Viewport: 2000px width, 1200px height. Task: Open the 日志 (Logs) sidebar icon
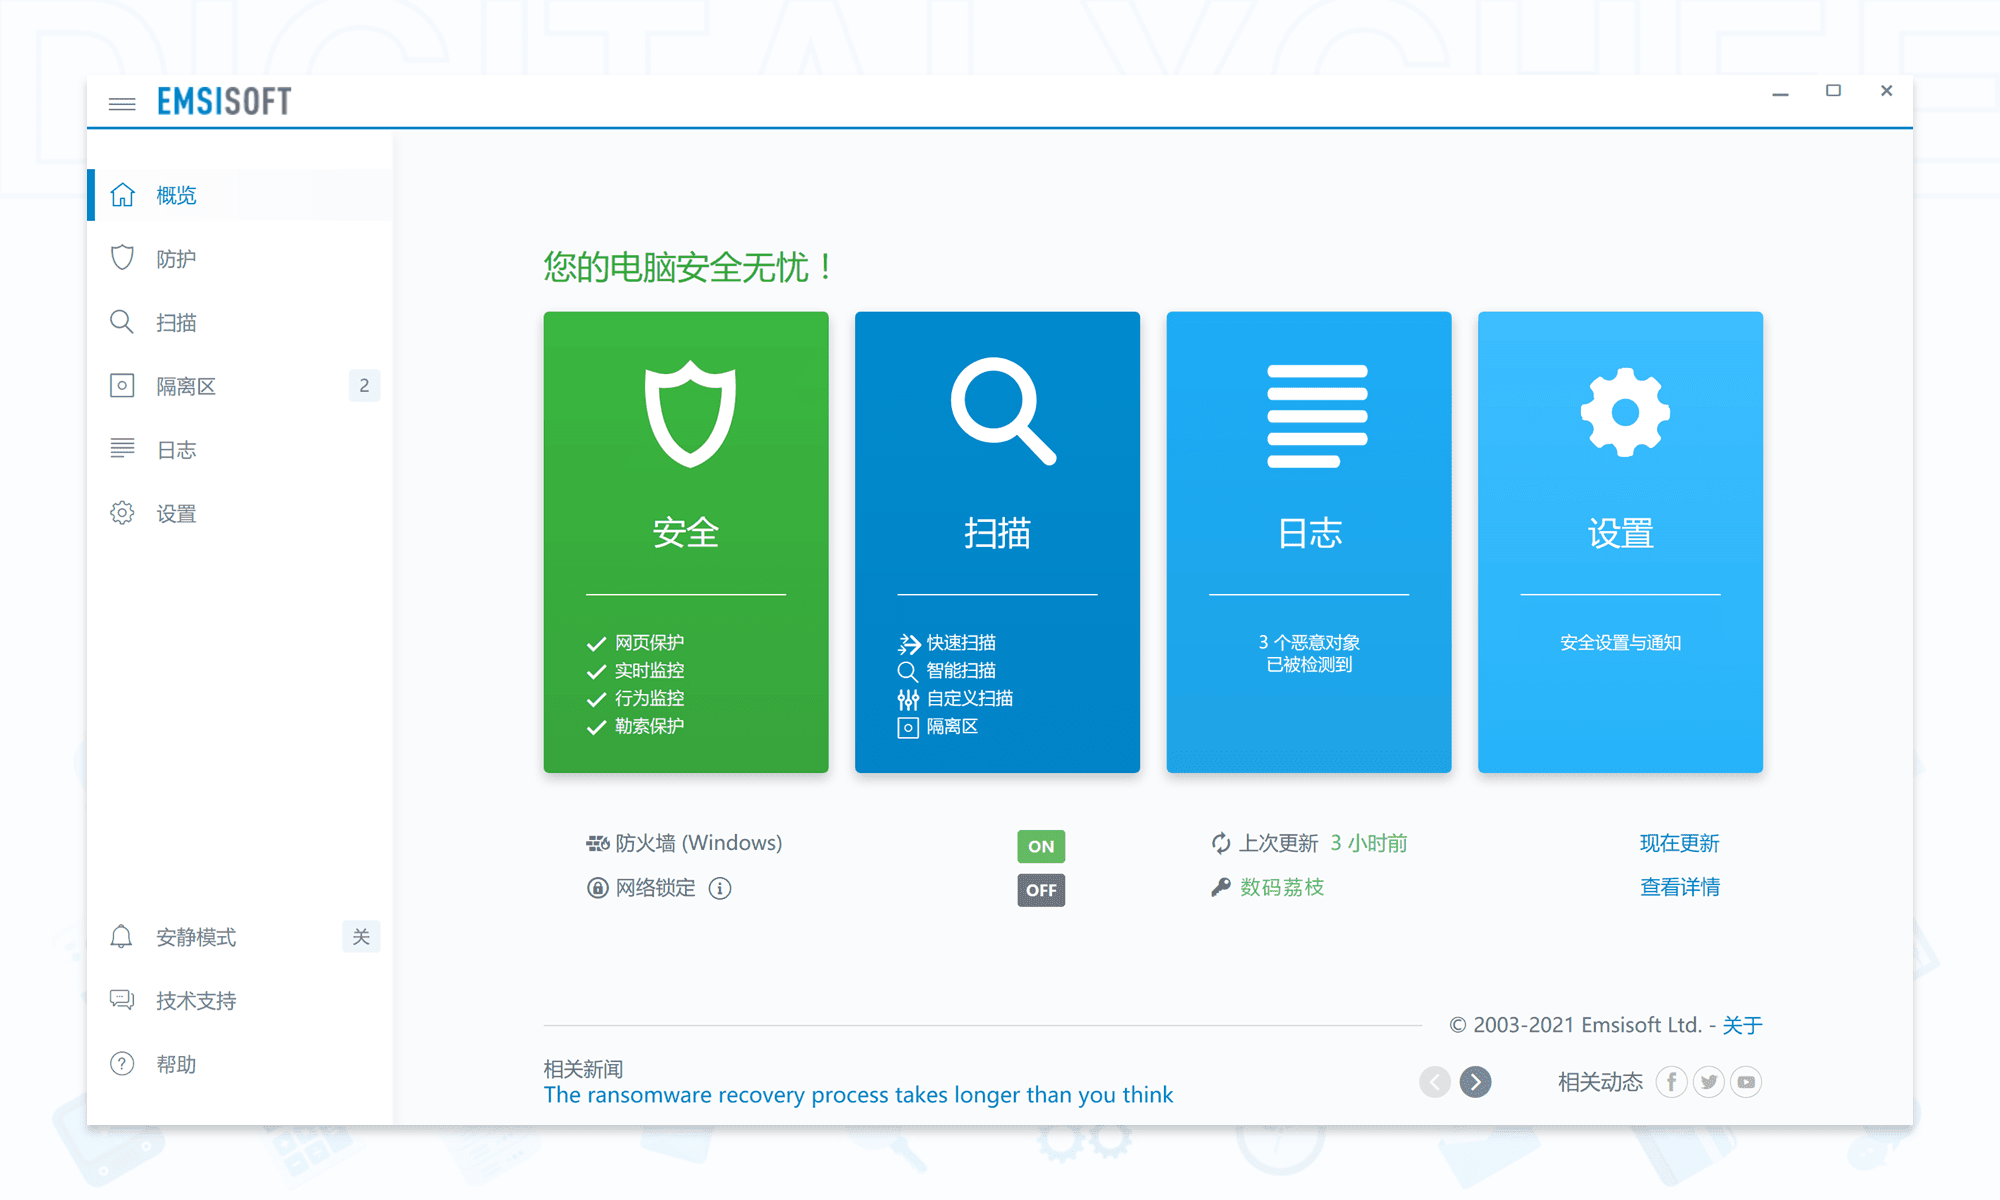click(x=121, y=448)
